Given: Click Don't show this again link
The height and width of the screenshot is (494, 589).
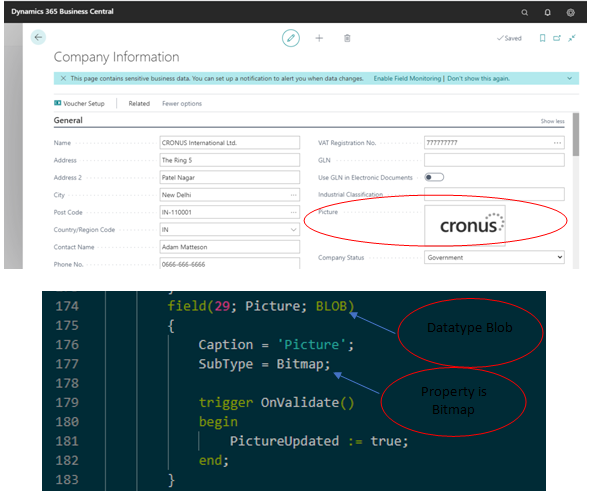Looking at the screenshot, I should coord(478,78).
